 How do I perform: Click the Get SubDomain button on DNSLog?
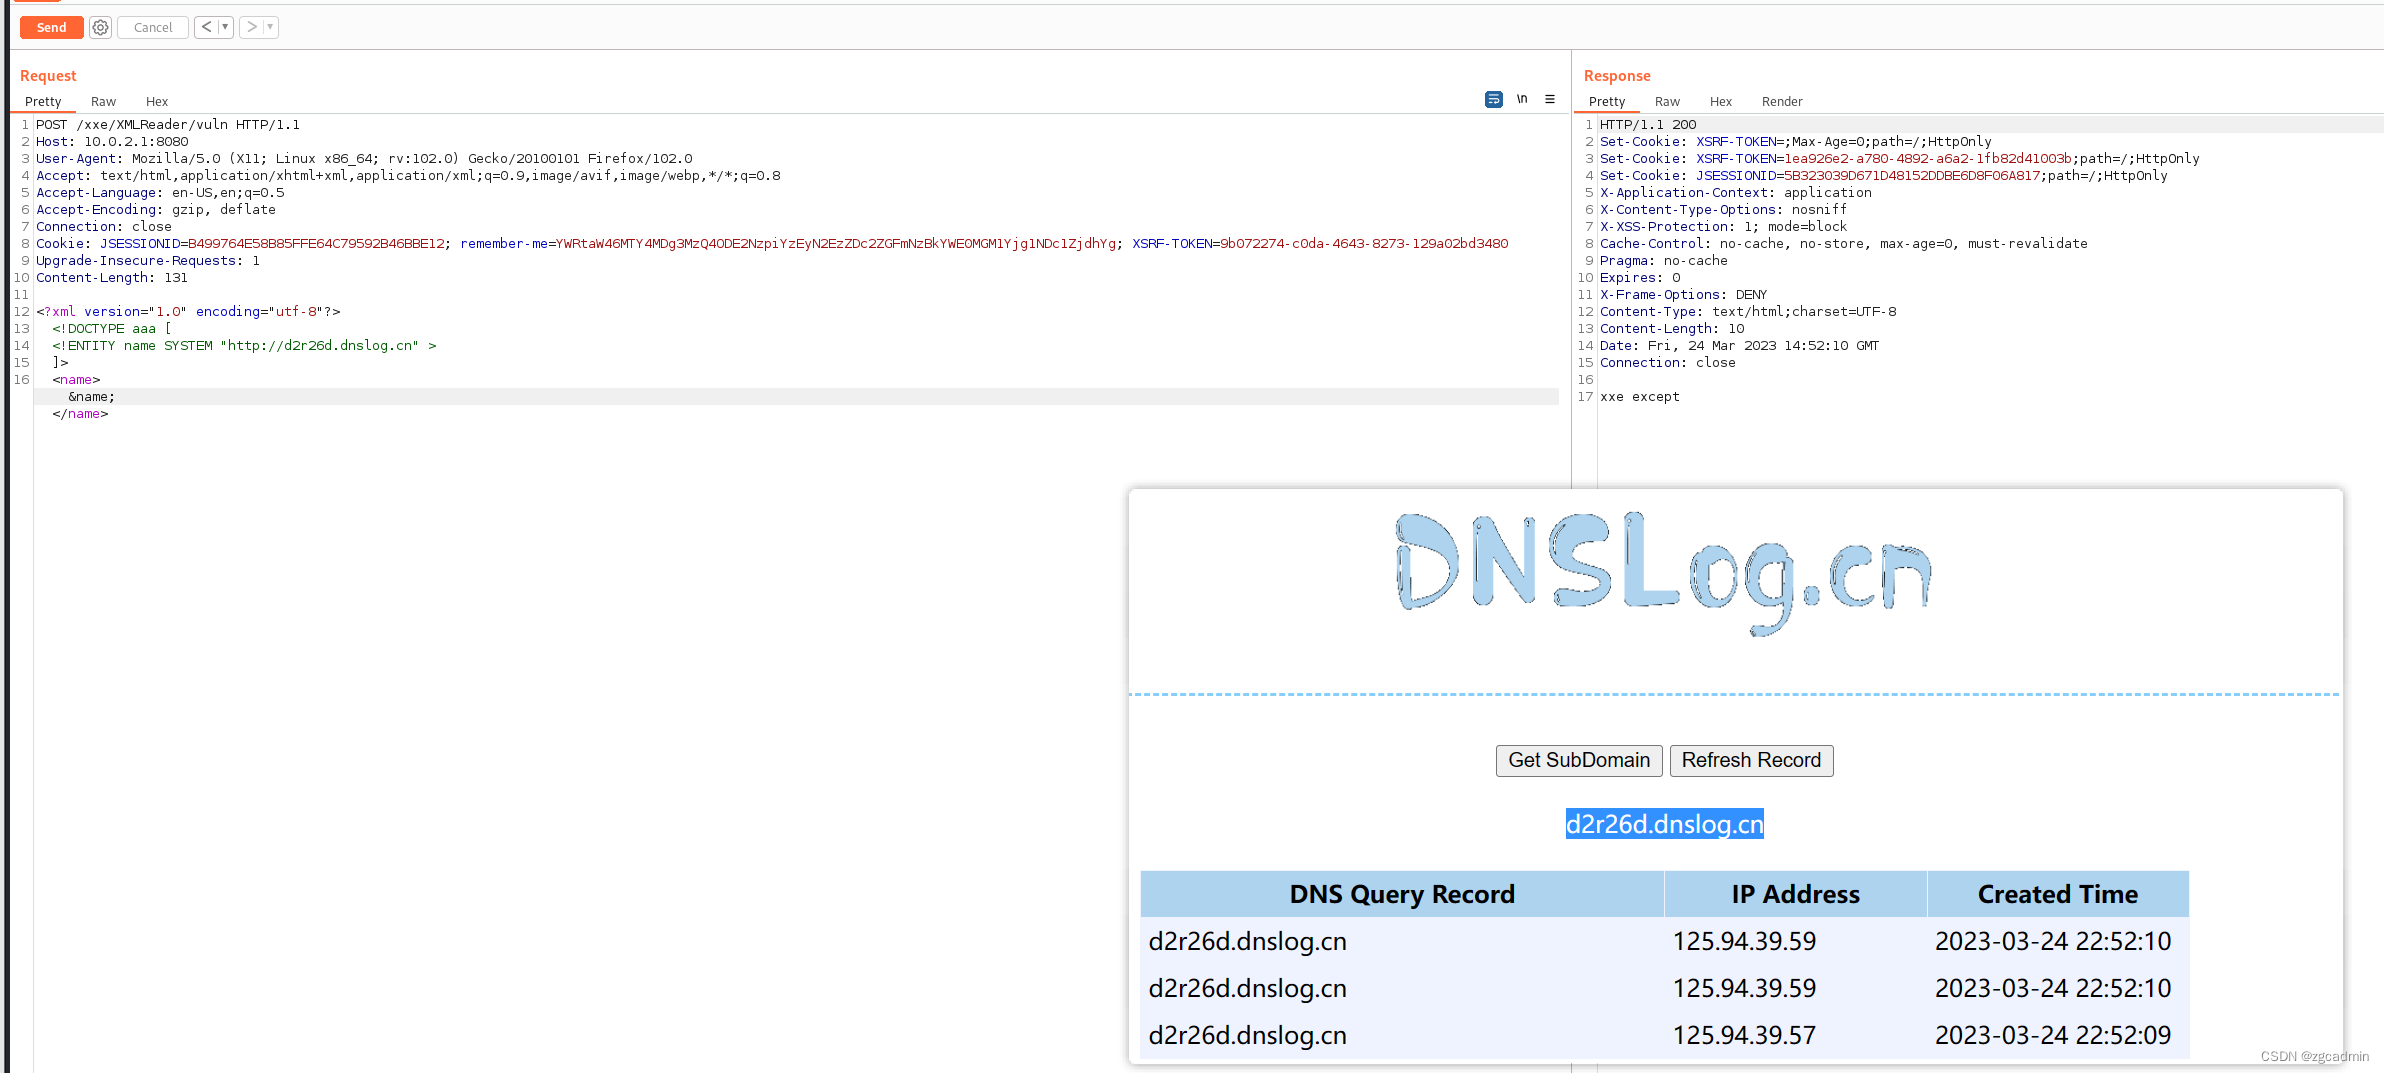pyautogui.click(x=1579, y=760)
